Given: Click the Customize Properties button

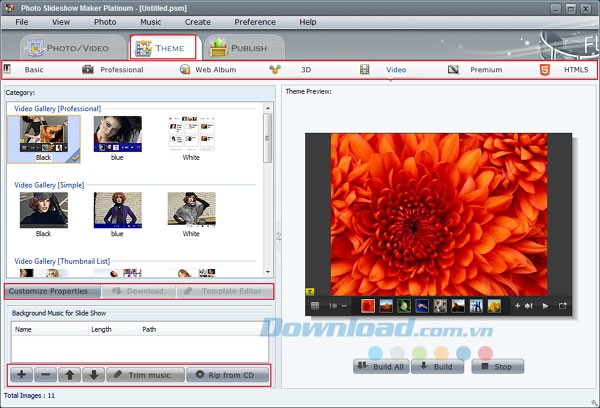Looking at the screenshot, I should click(52, 292).
